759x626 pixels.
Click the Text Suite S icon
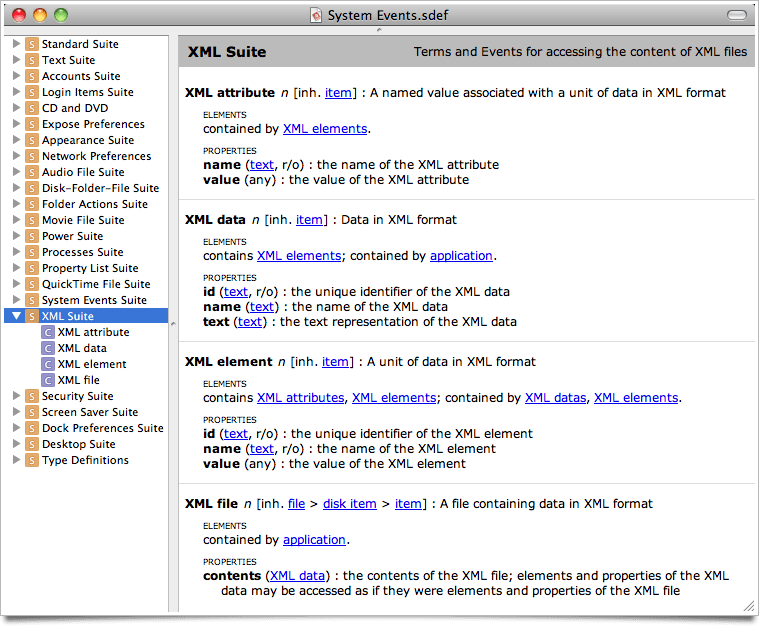click(31, 61)
